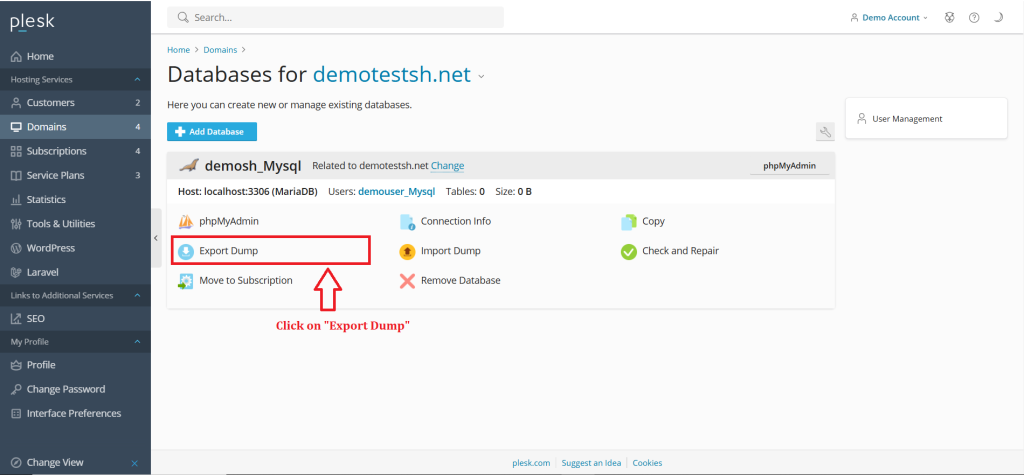The width and height of the screenshot is (1024, 475).
Task: Click Change next to the related domain
Action: click(447, 166)
